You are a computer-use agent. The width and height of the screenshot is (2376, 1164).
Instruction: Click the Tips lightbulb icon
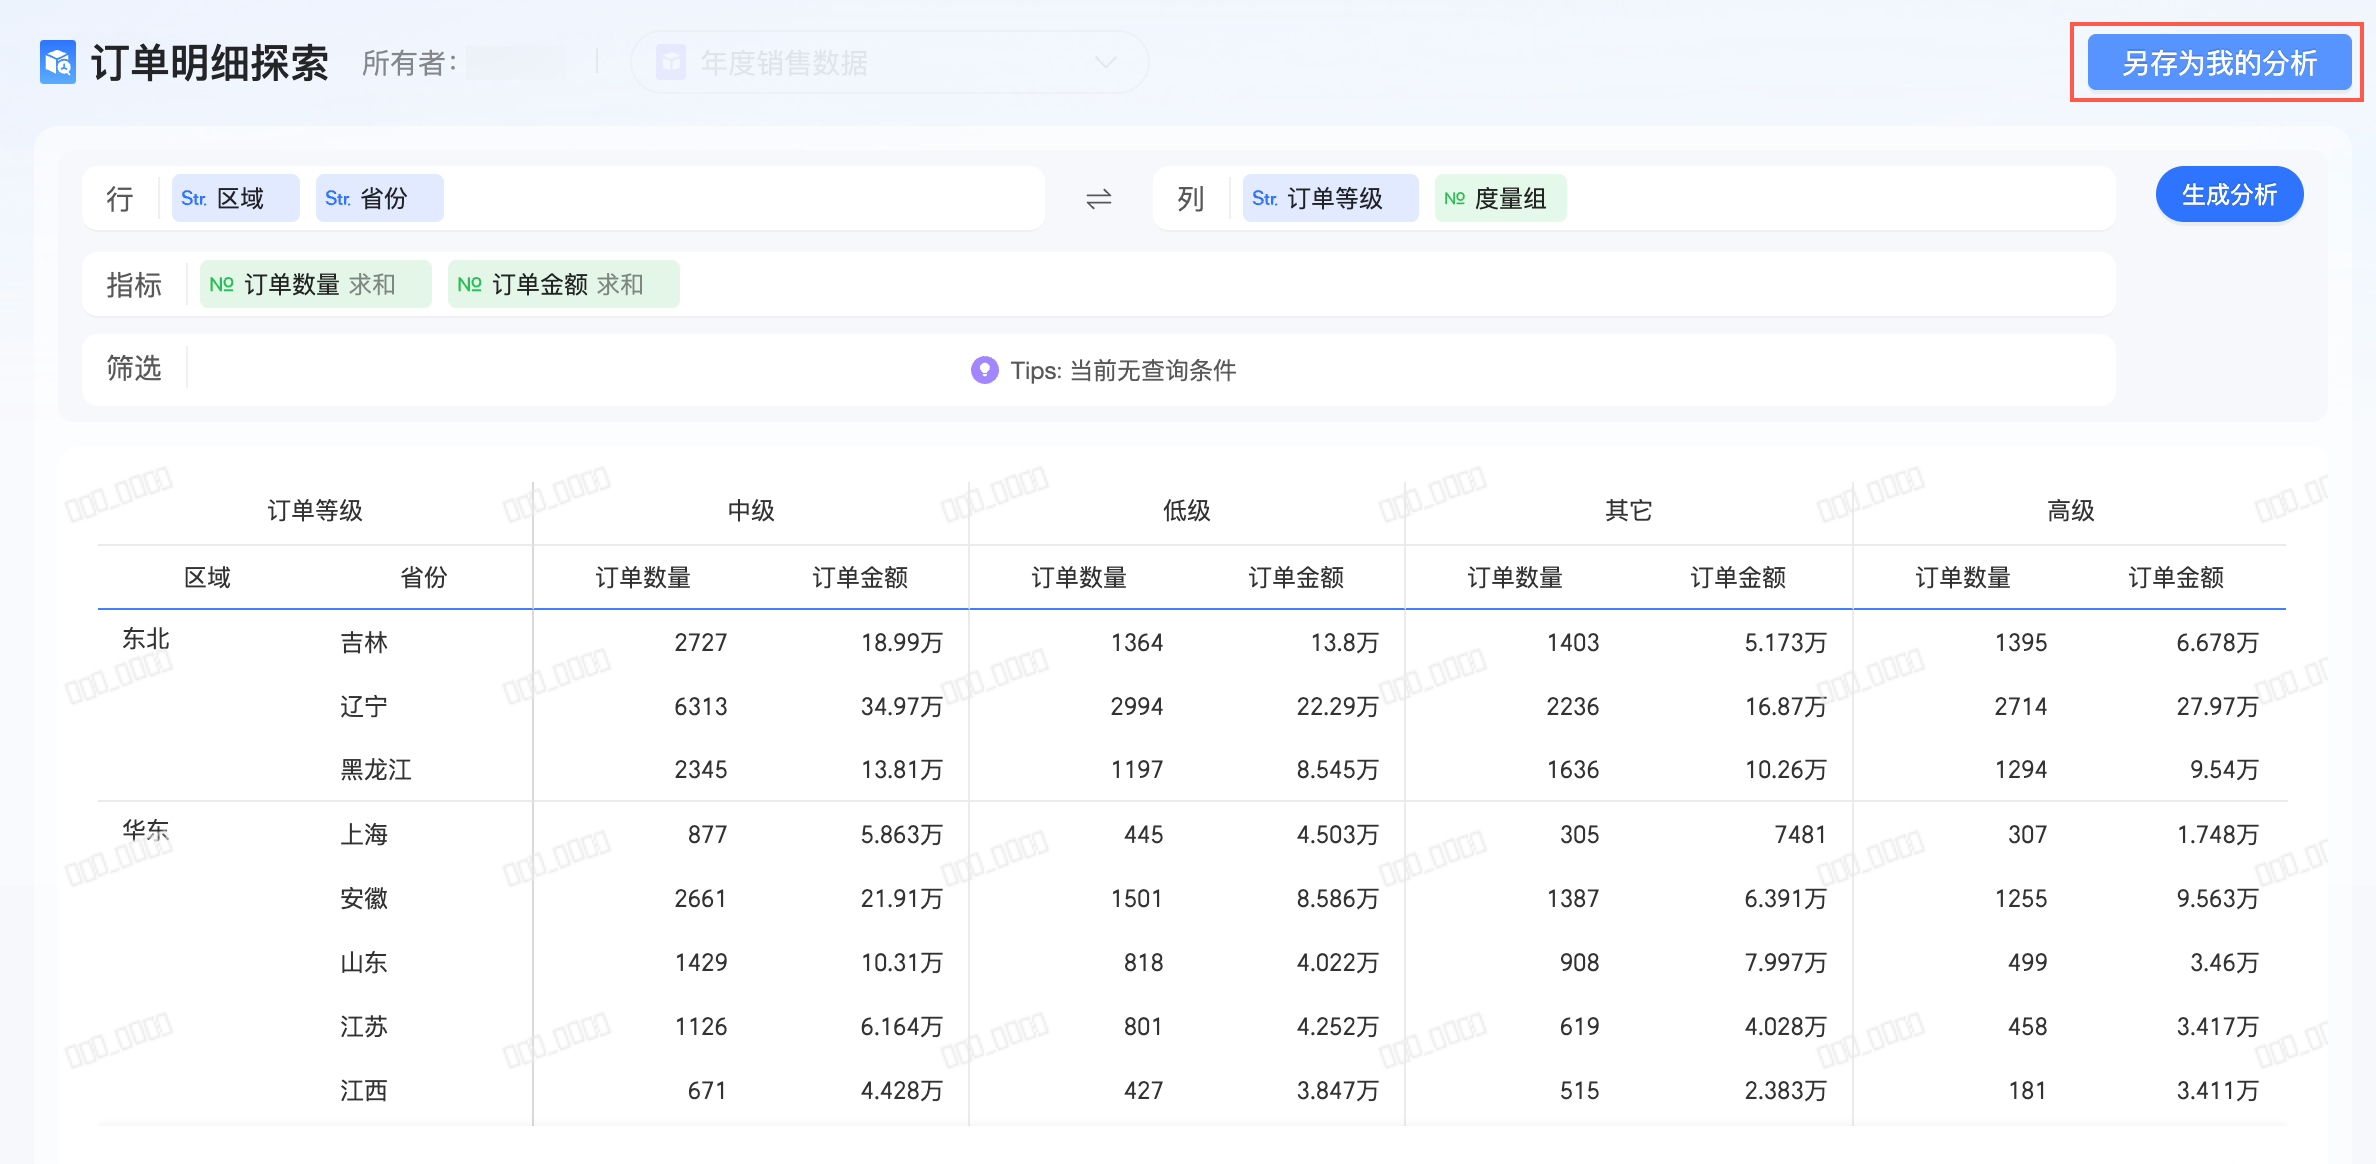[984, 370]
